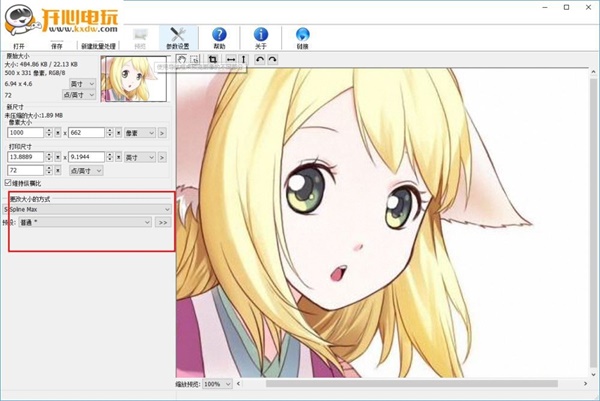Viewport: 600px width, 401px height.
Task: Click the 保存 (save) toolbar item
Action: [x=57, y=46]
